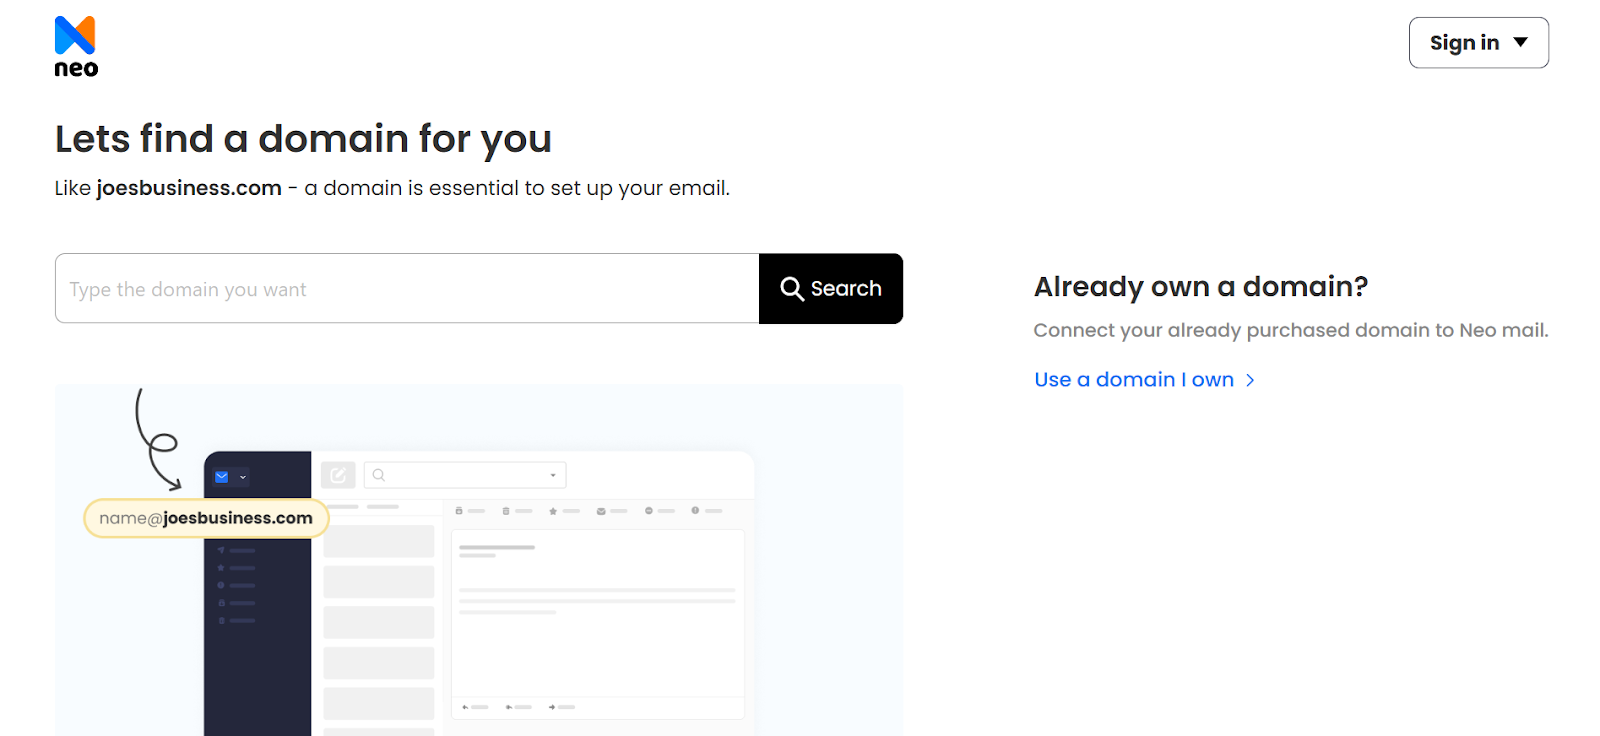Click the first message placeholder in illustration list
Screen dimensions: 1600x736
378,541
